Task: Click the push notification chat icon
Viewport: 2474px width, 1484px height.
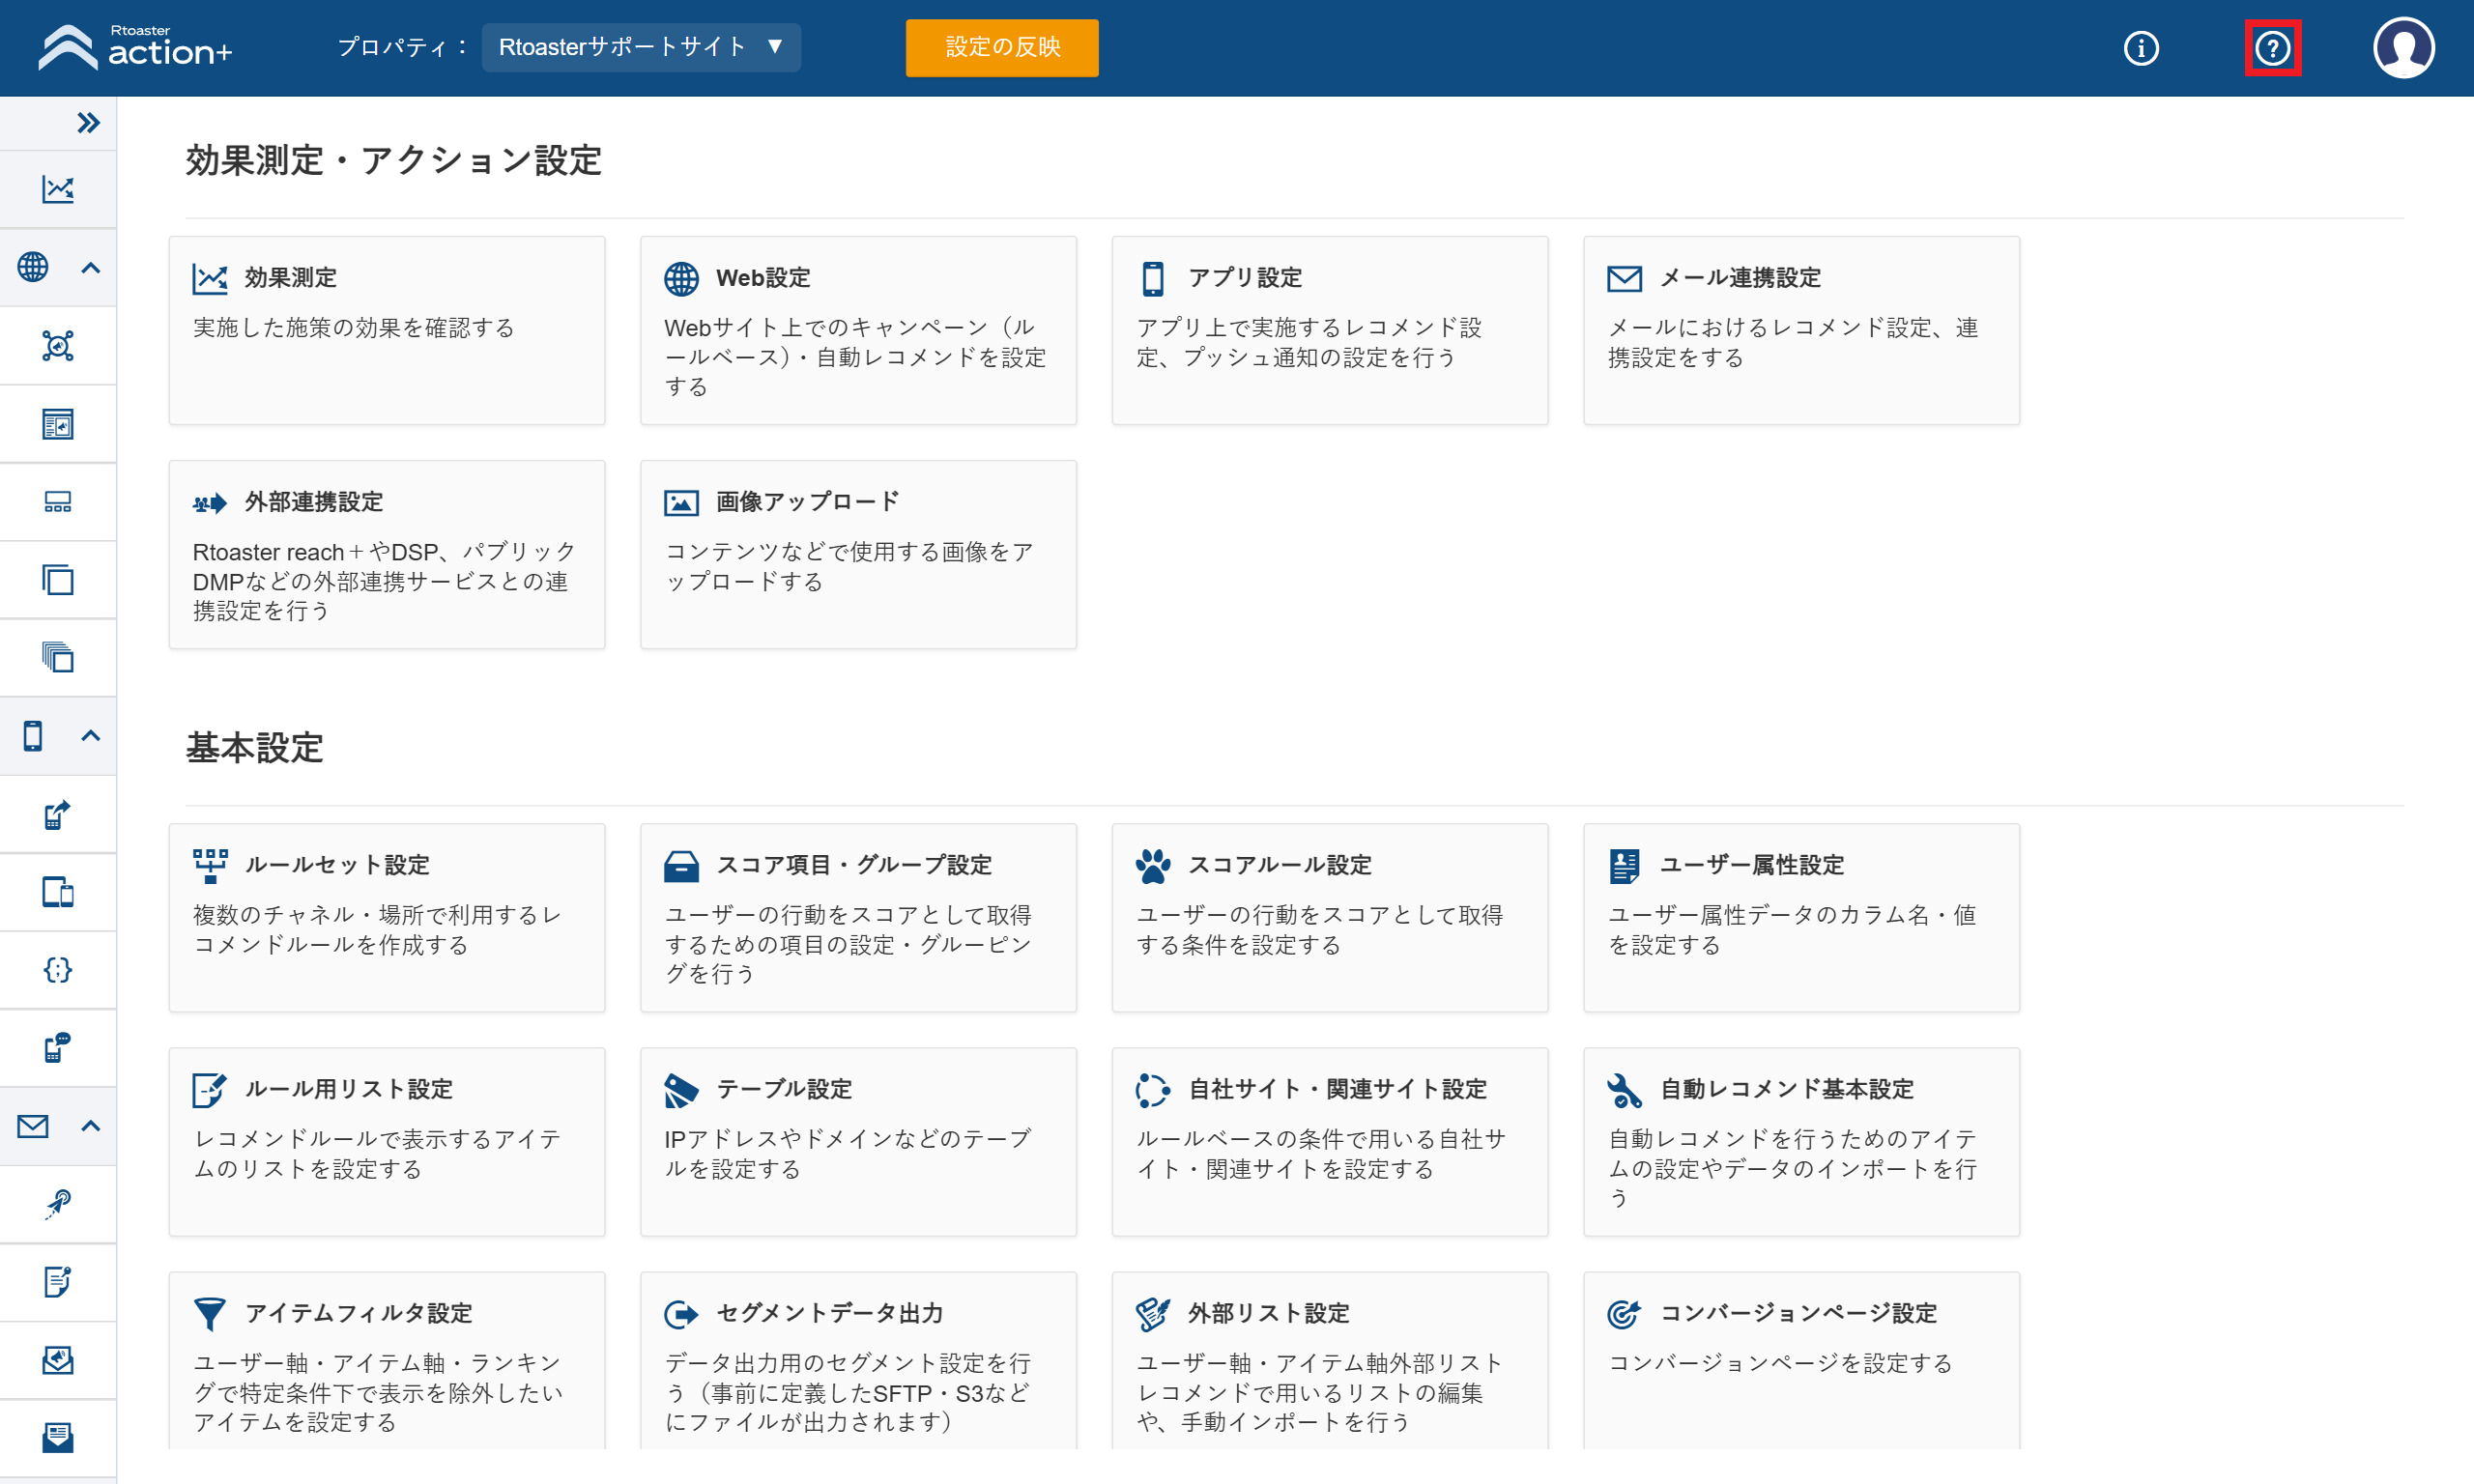Action: pos(58,1048)
